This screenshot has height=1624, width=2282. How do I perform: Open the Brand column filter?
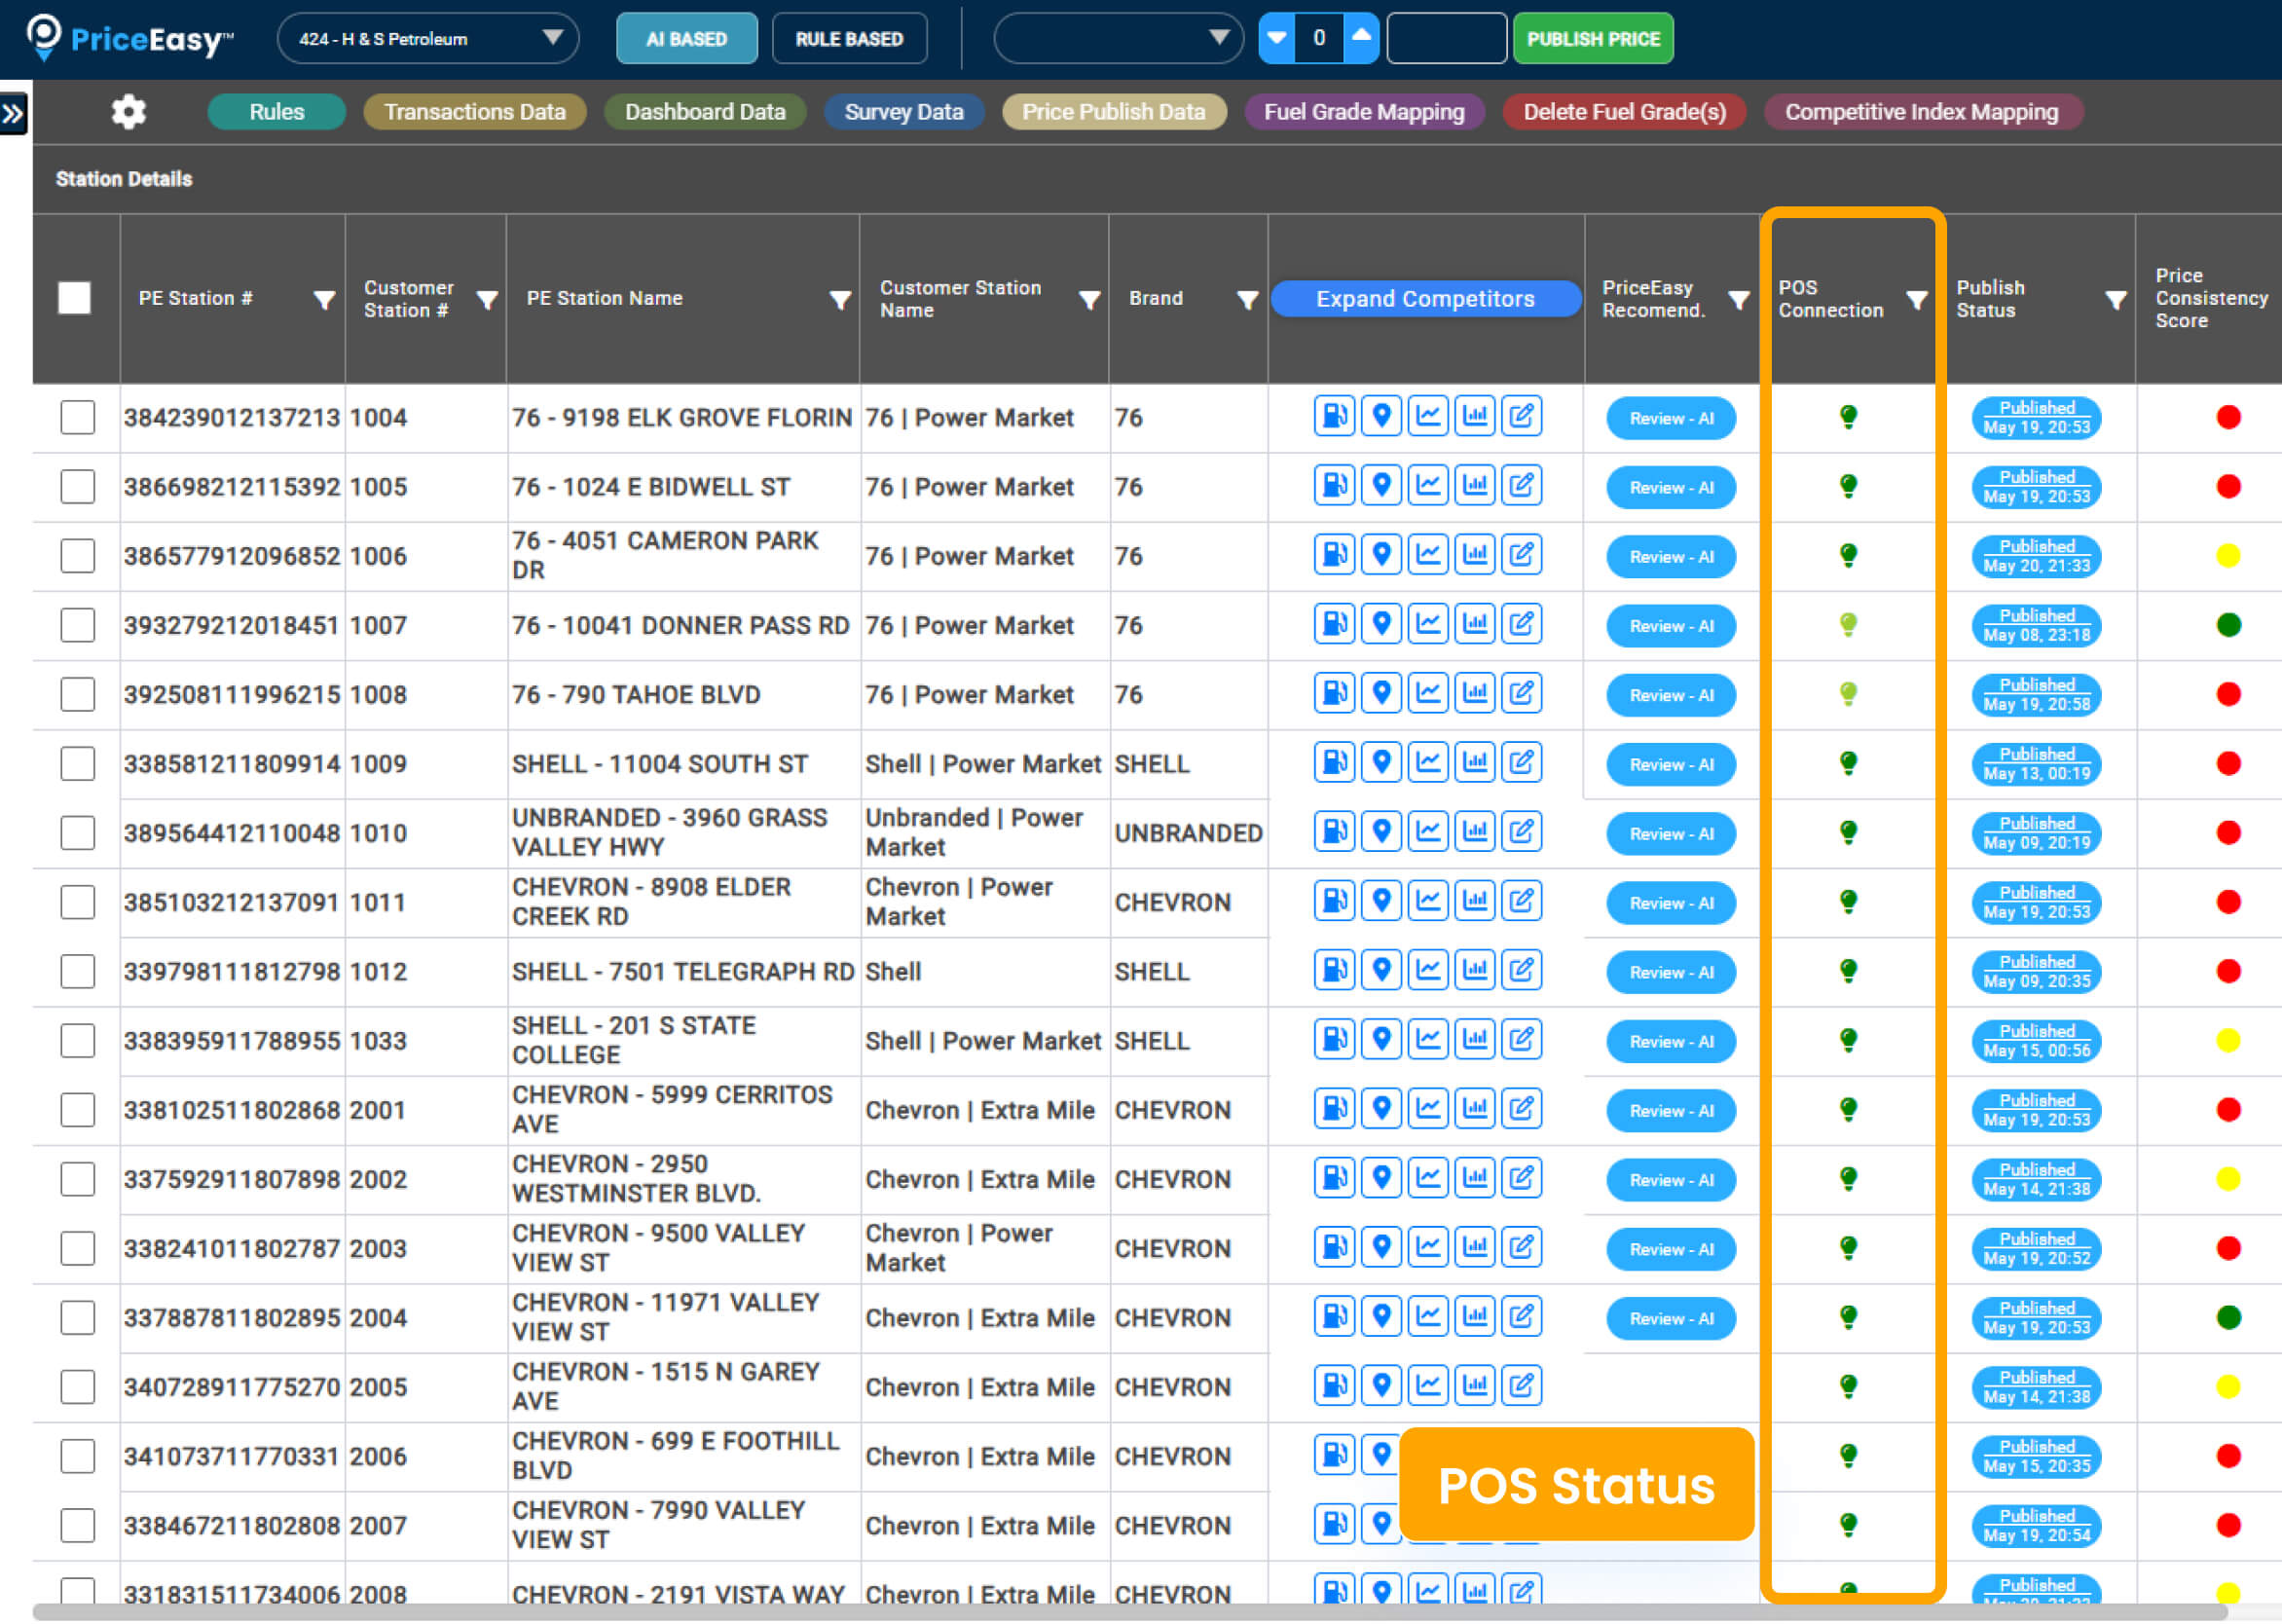[1247, 298]
